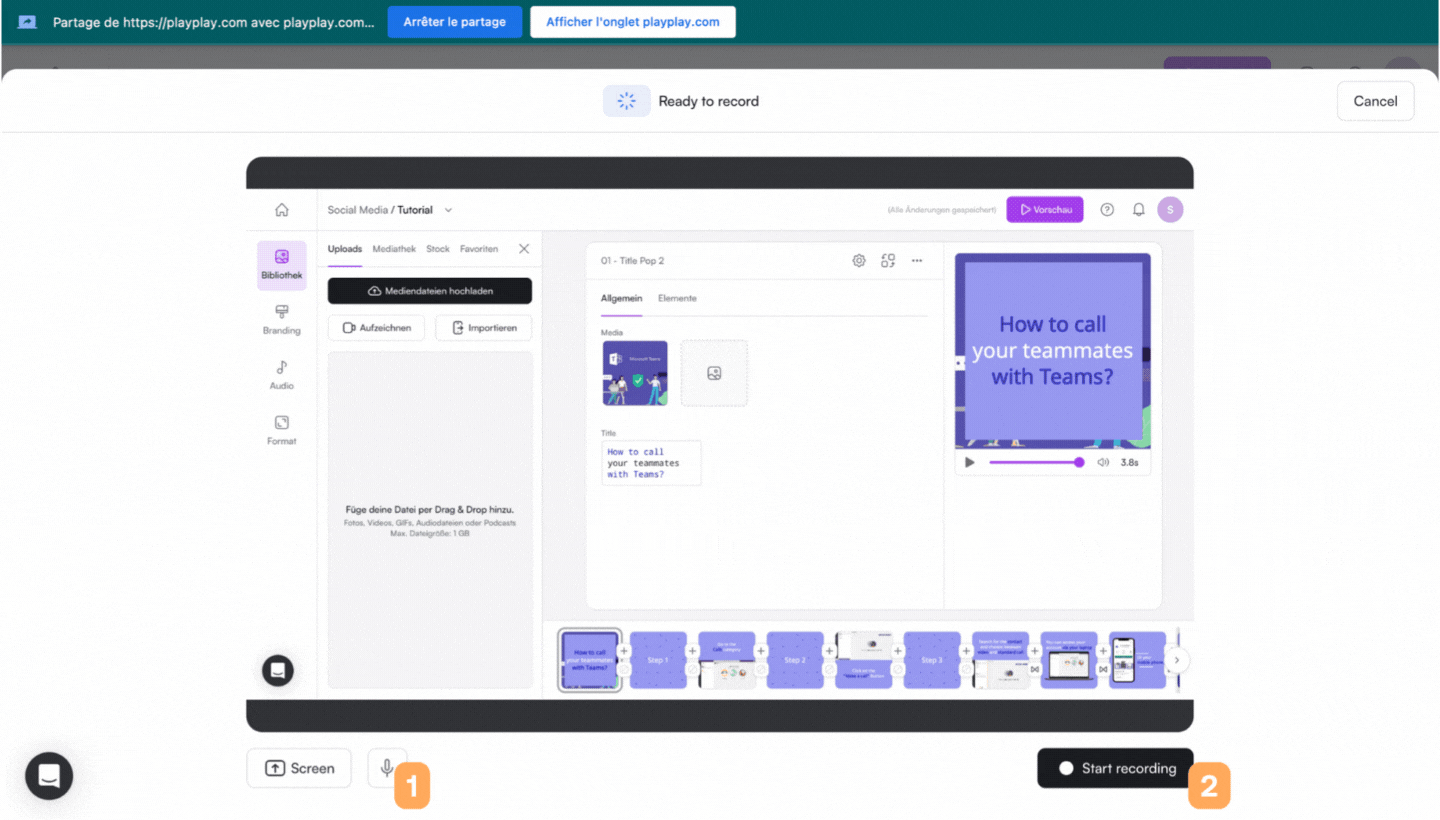Click the change-template icon beside the gear
The width and height of the screenshot is (1440, 820).
tap(888, 261)
